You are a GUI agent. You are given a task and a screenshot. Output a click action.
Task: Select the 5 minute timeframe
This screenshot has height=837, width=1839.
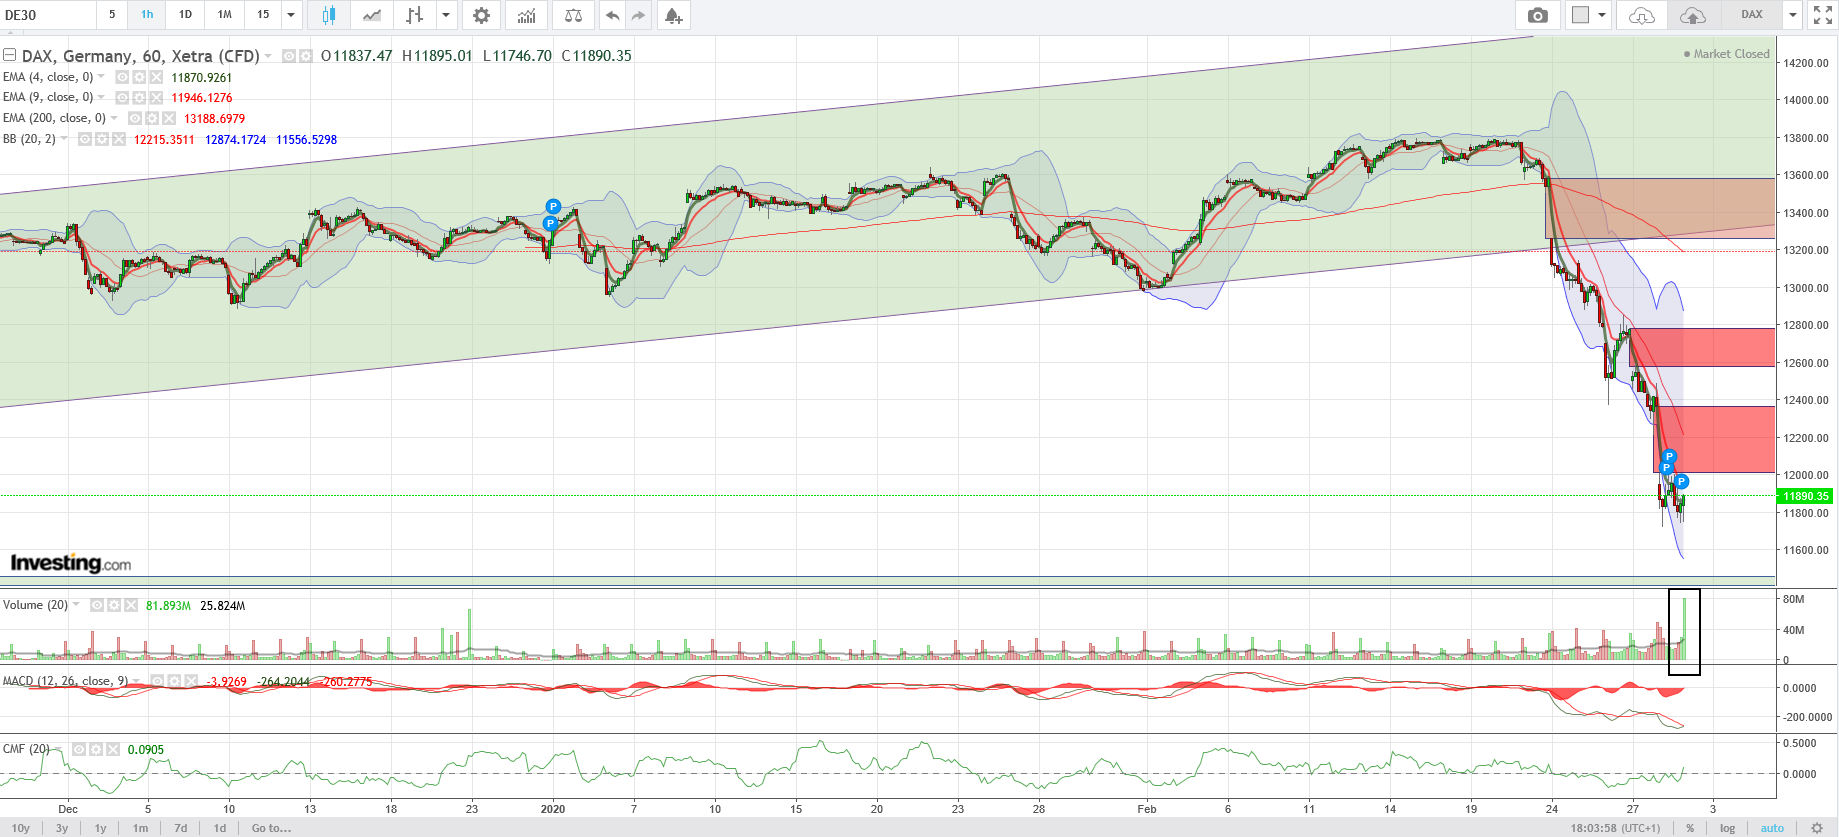(112, 15)
